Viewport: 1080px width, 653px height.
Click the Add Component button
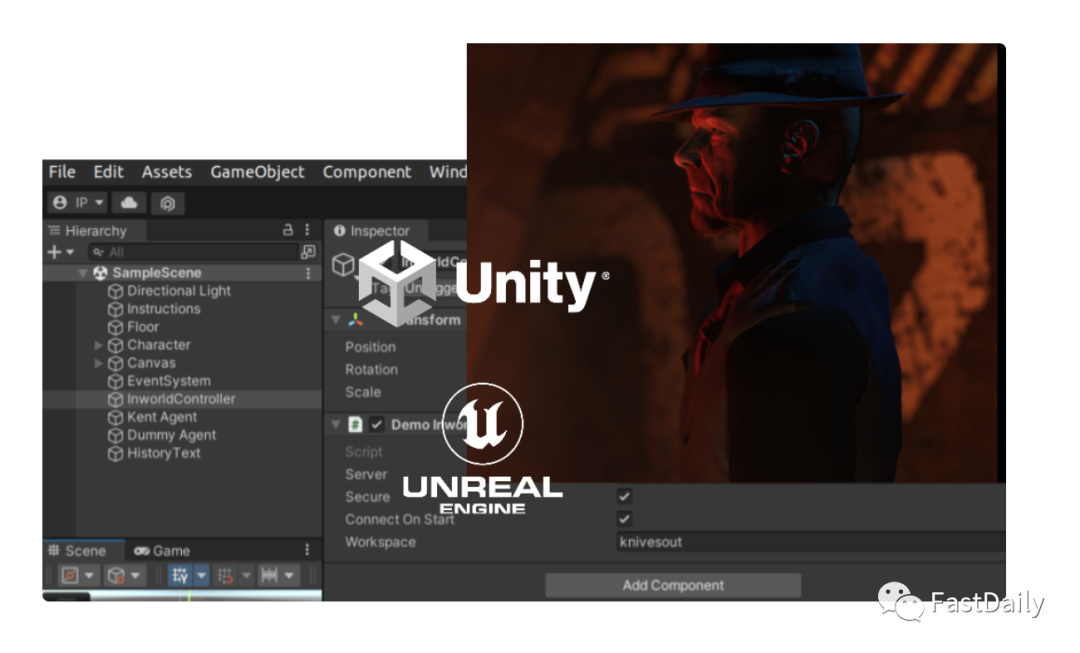673,585
